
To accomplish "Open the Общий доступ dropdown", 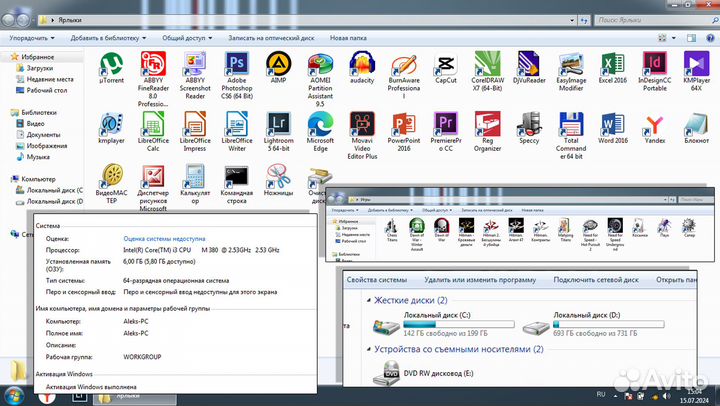I will 187,38.
